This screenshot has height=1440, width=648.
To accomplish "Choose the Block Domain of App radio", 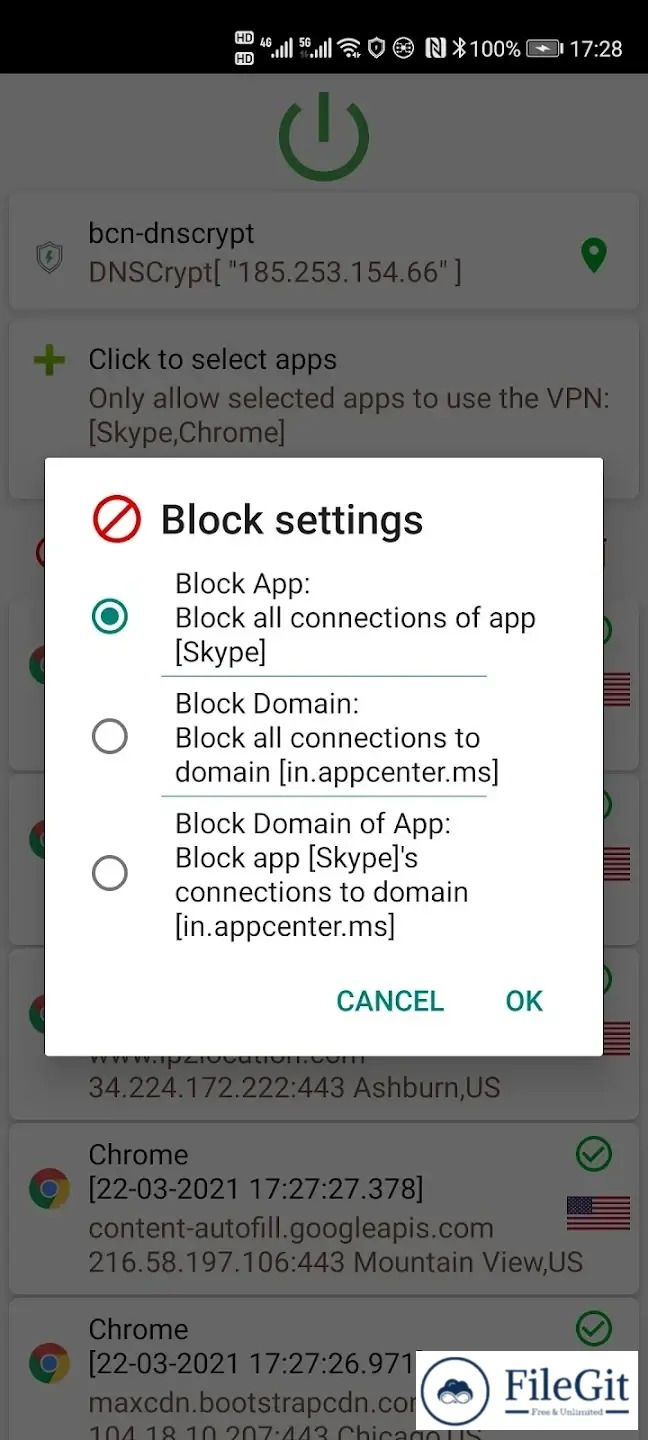I will pos(110,873).
